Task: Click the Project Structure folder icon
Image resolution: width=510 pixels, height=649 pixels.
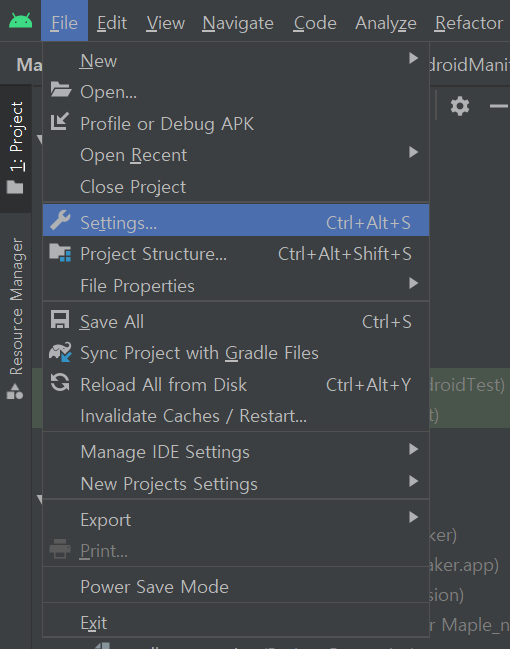Action: click(60, 252)
